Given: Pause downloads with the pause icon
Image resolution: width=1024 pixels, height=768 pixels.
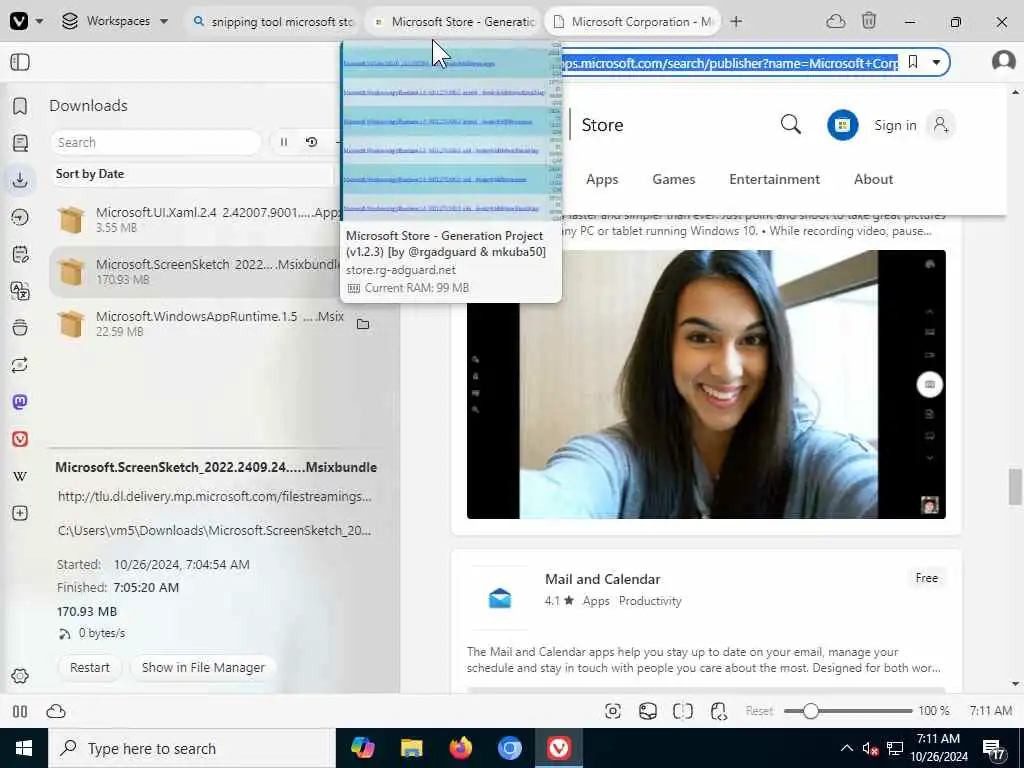Looking at the screenshot, I should (x=284, y=142).
